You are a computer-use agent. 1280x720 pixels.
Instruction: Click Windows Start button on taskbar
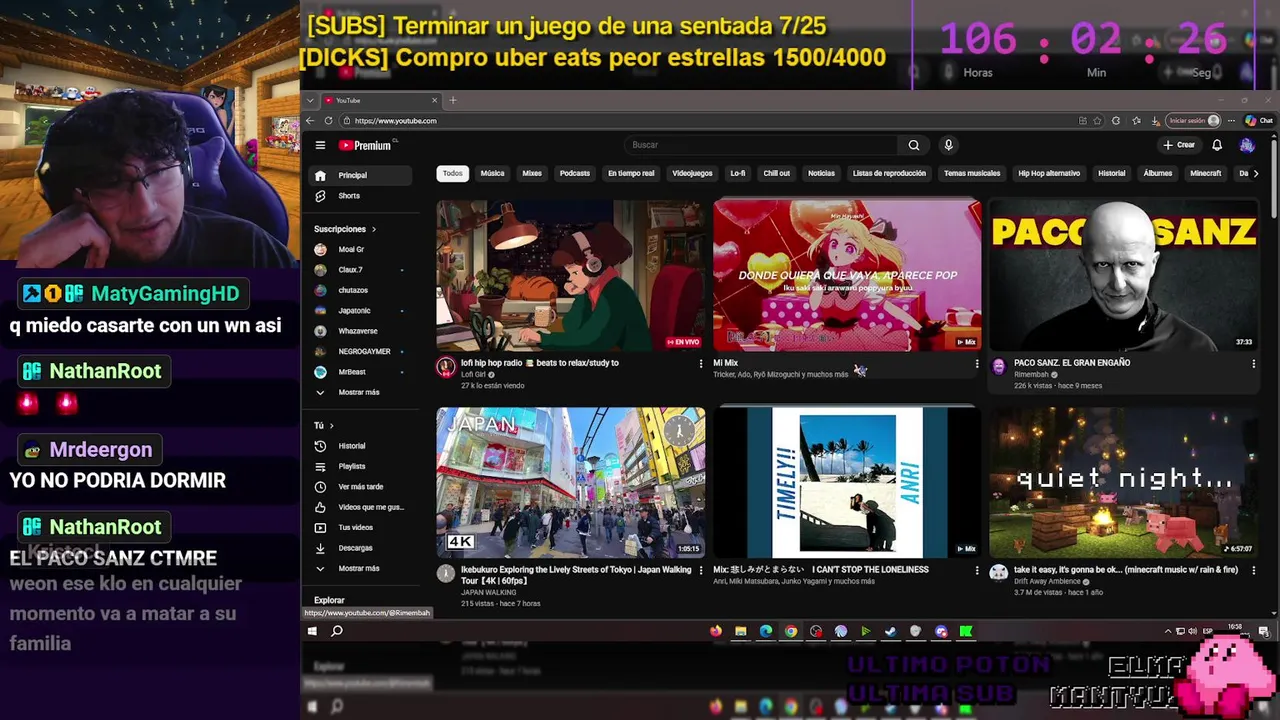(x=312, y=631)
